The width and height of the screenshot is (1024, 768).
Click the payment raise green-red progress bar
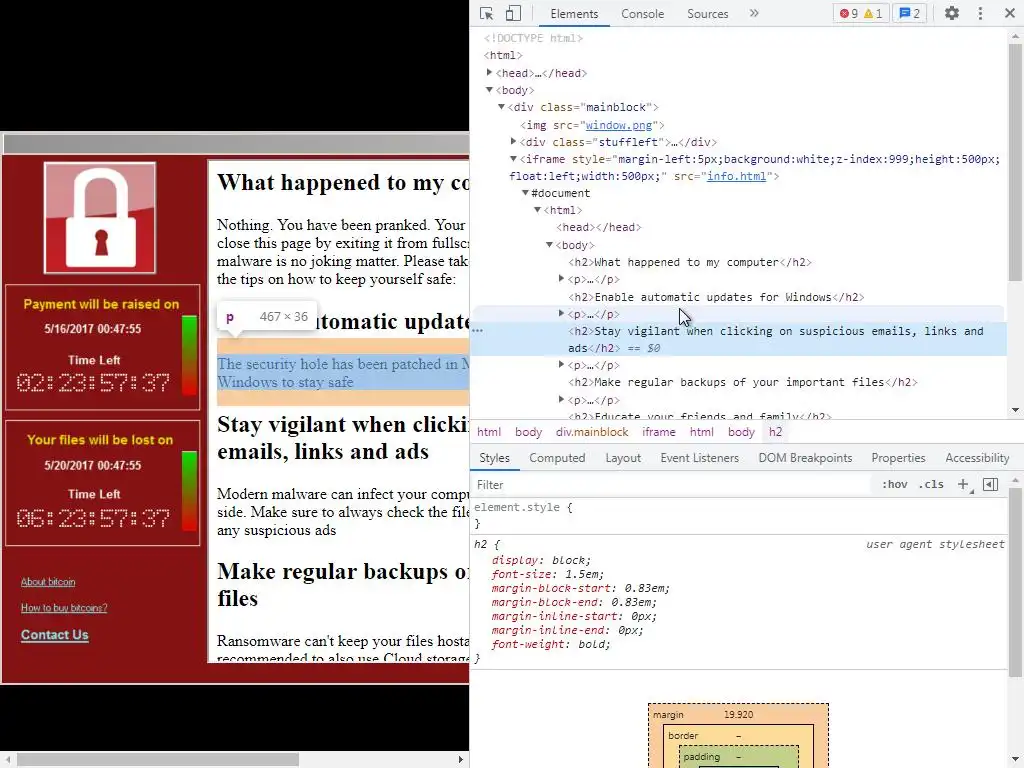(x=189, y=355)
